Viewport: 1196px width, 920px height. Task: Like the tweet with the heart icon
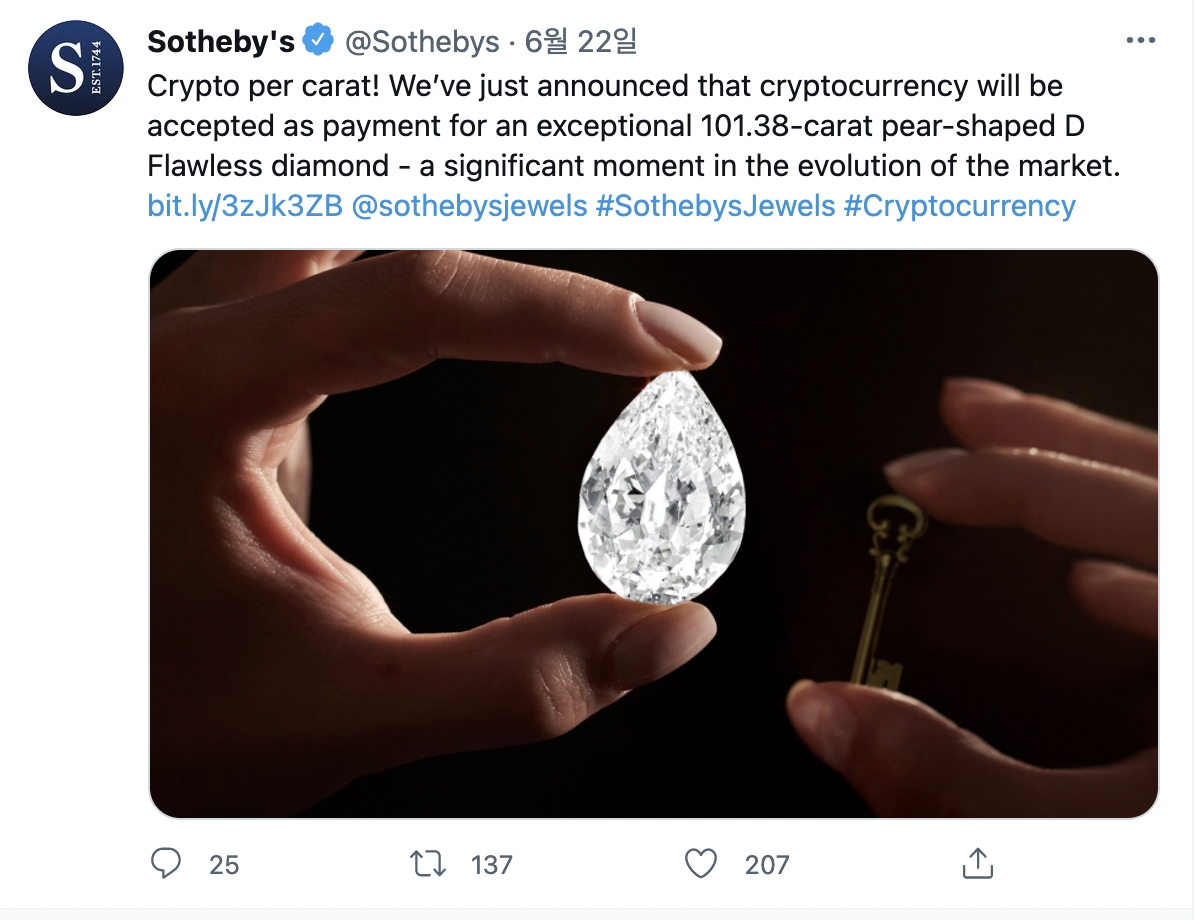point(703,863)
